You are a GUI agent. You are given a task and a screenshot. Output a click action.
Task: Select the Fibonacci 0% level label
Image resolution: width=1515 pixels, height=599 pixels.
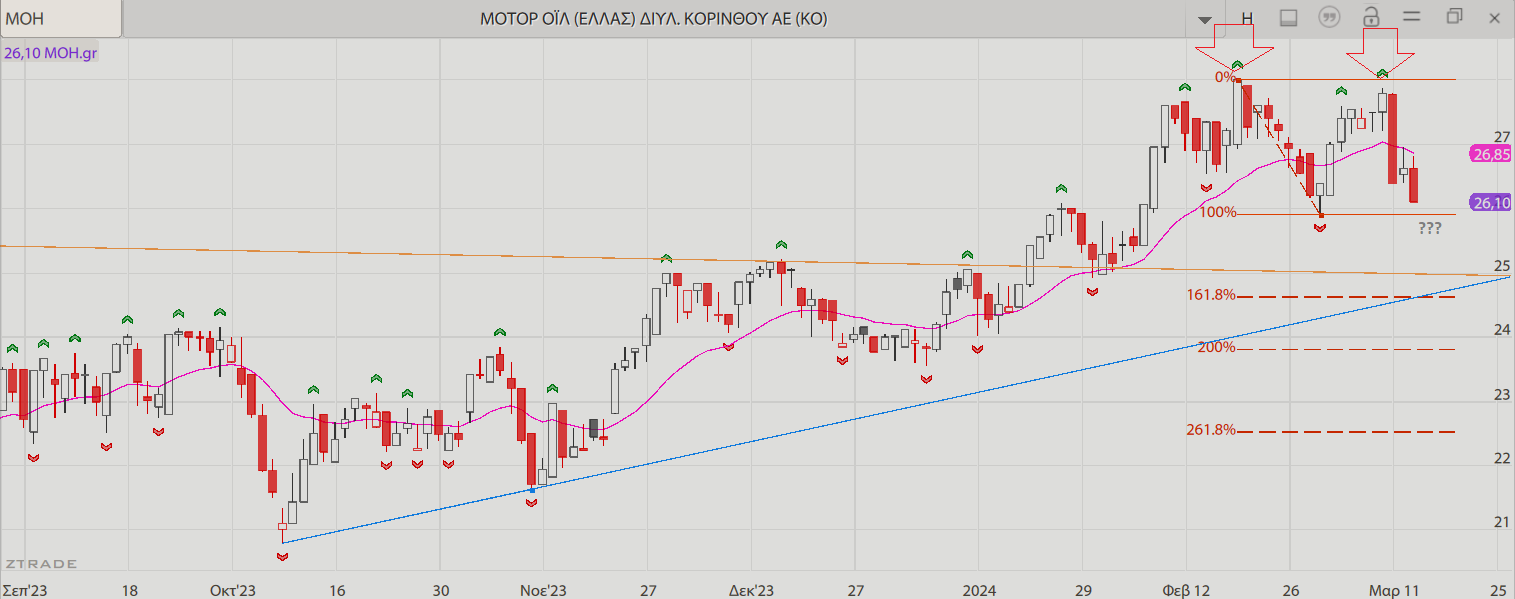(x=1225, y=77)
